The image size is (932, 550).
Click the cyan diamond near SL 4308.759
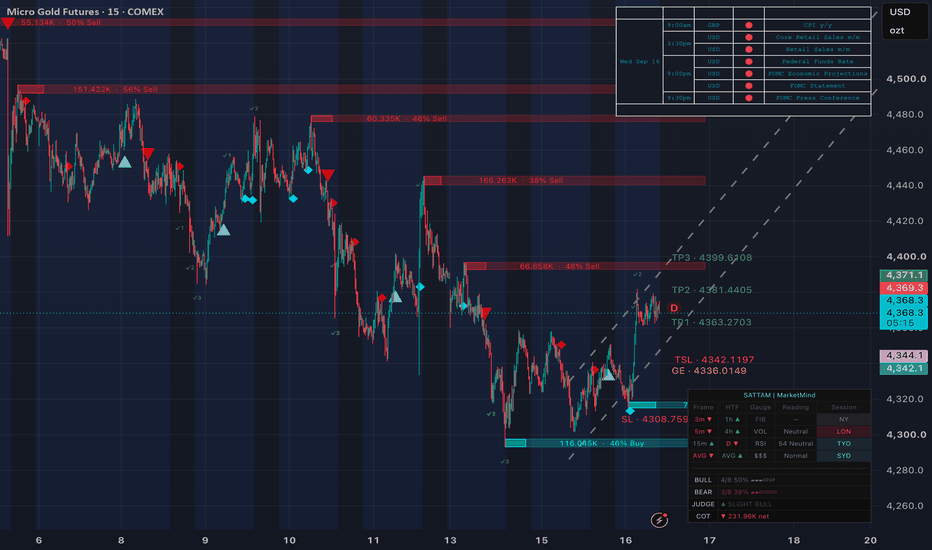[x=630, y=410]
